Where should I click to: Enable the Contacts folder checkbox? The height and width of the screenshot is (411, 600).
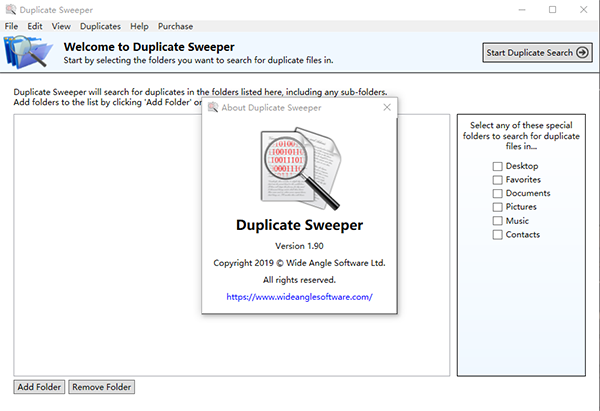[x=497, y=235]
